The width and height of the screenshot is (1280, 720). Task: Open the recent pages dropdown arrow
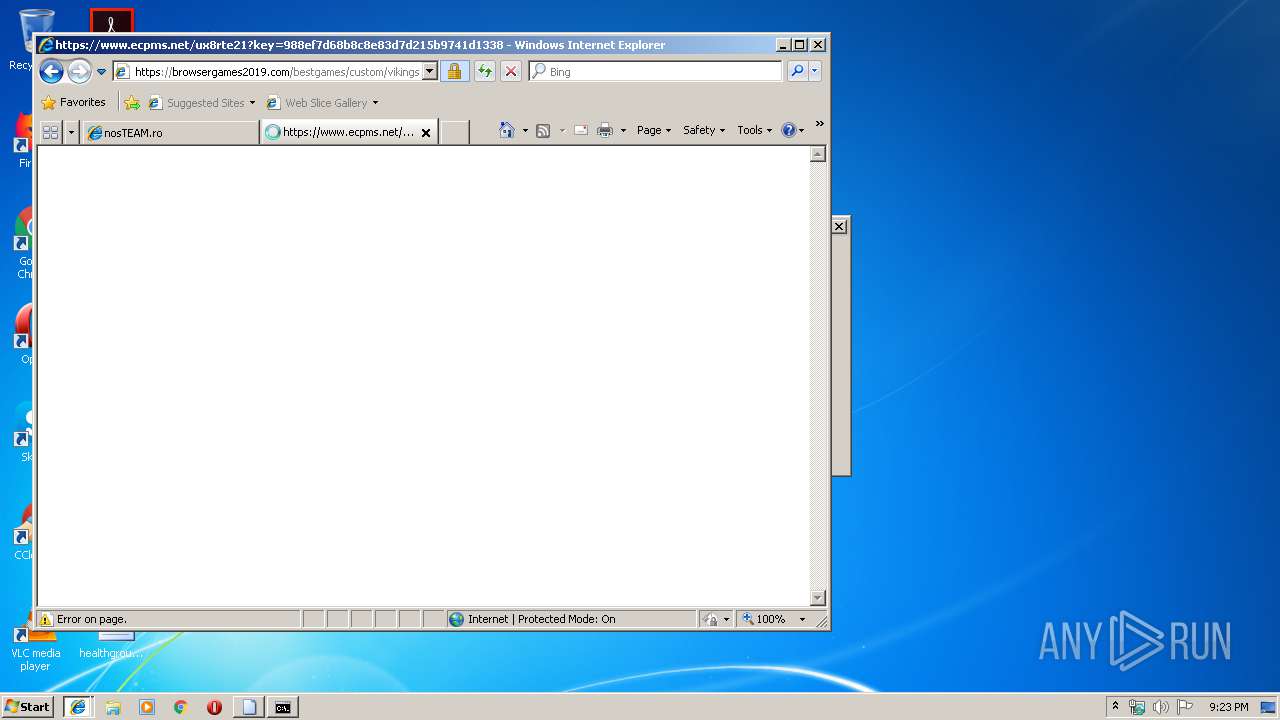click(101, 72)
